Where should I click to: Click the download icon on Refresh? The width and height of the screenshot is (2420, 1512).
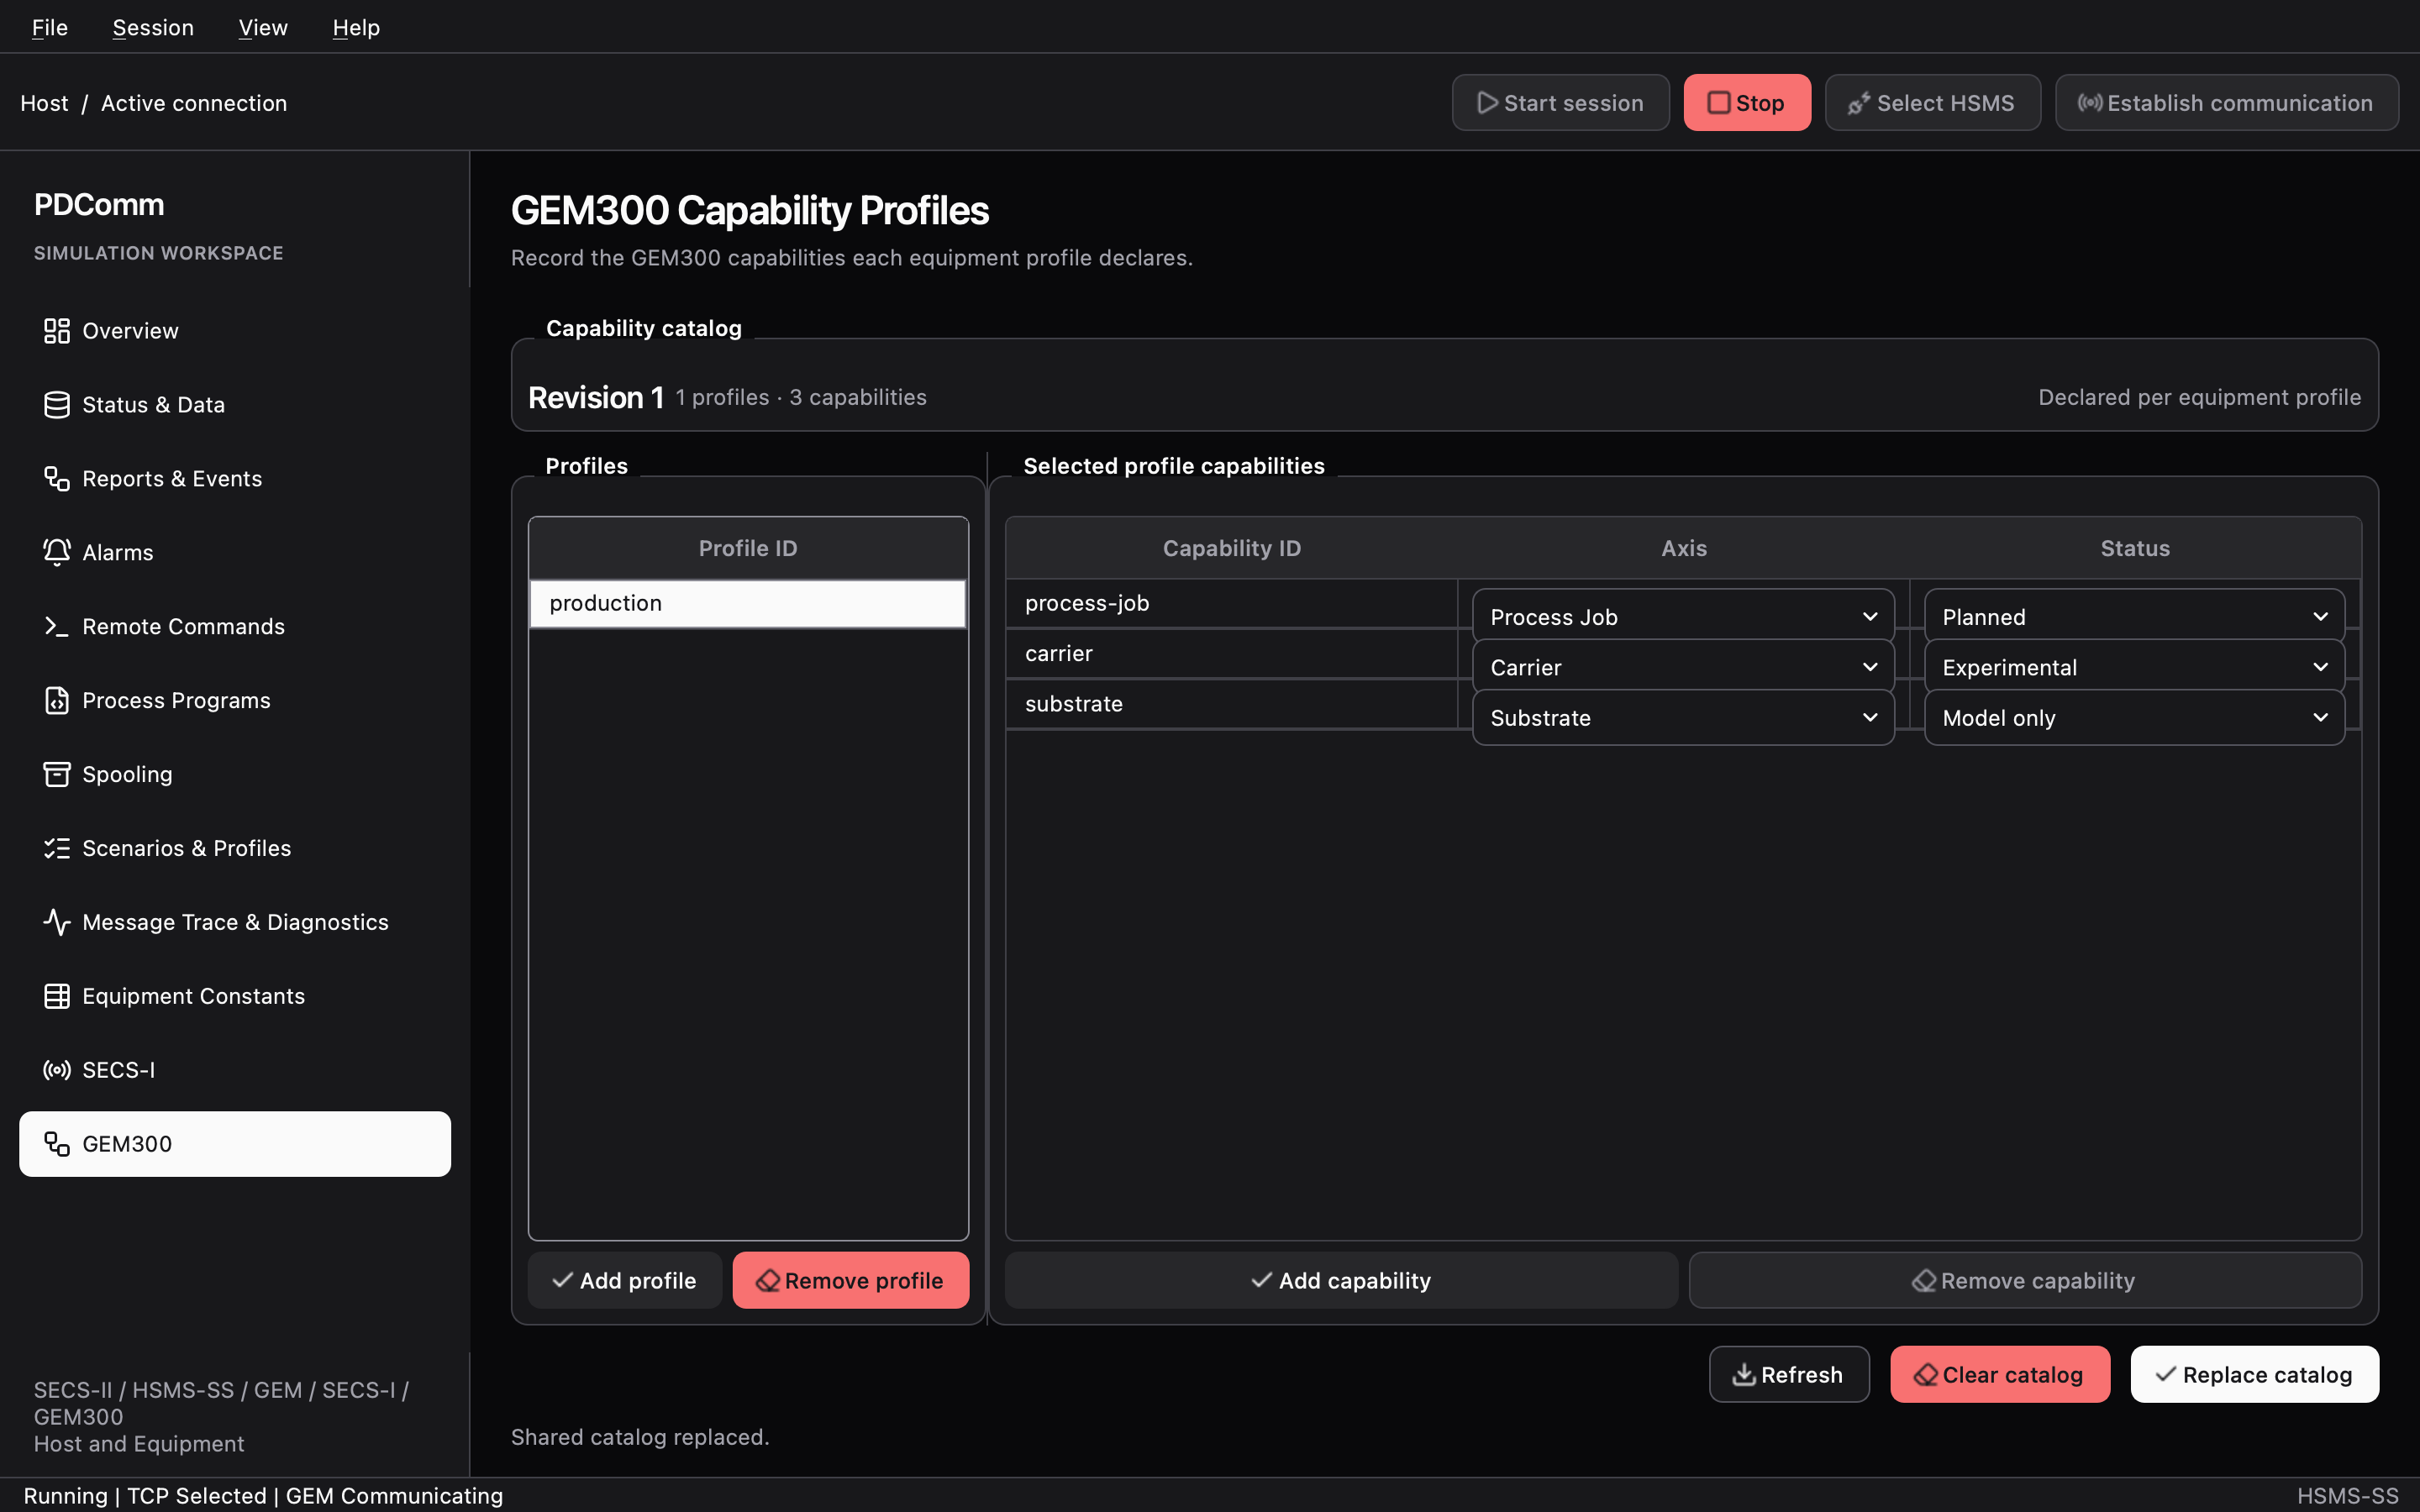(x=1744, y=1375)
